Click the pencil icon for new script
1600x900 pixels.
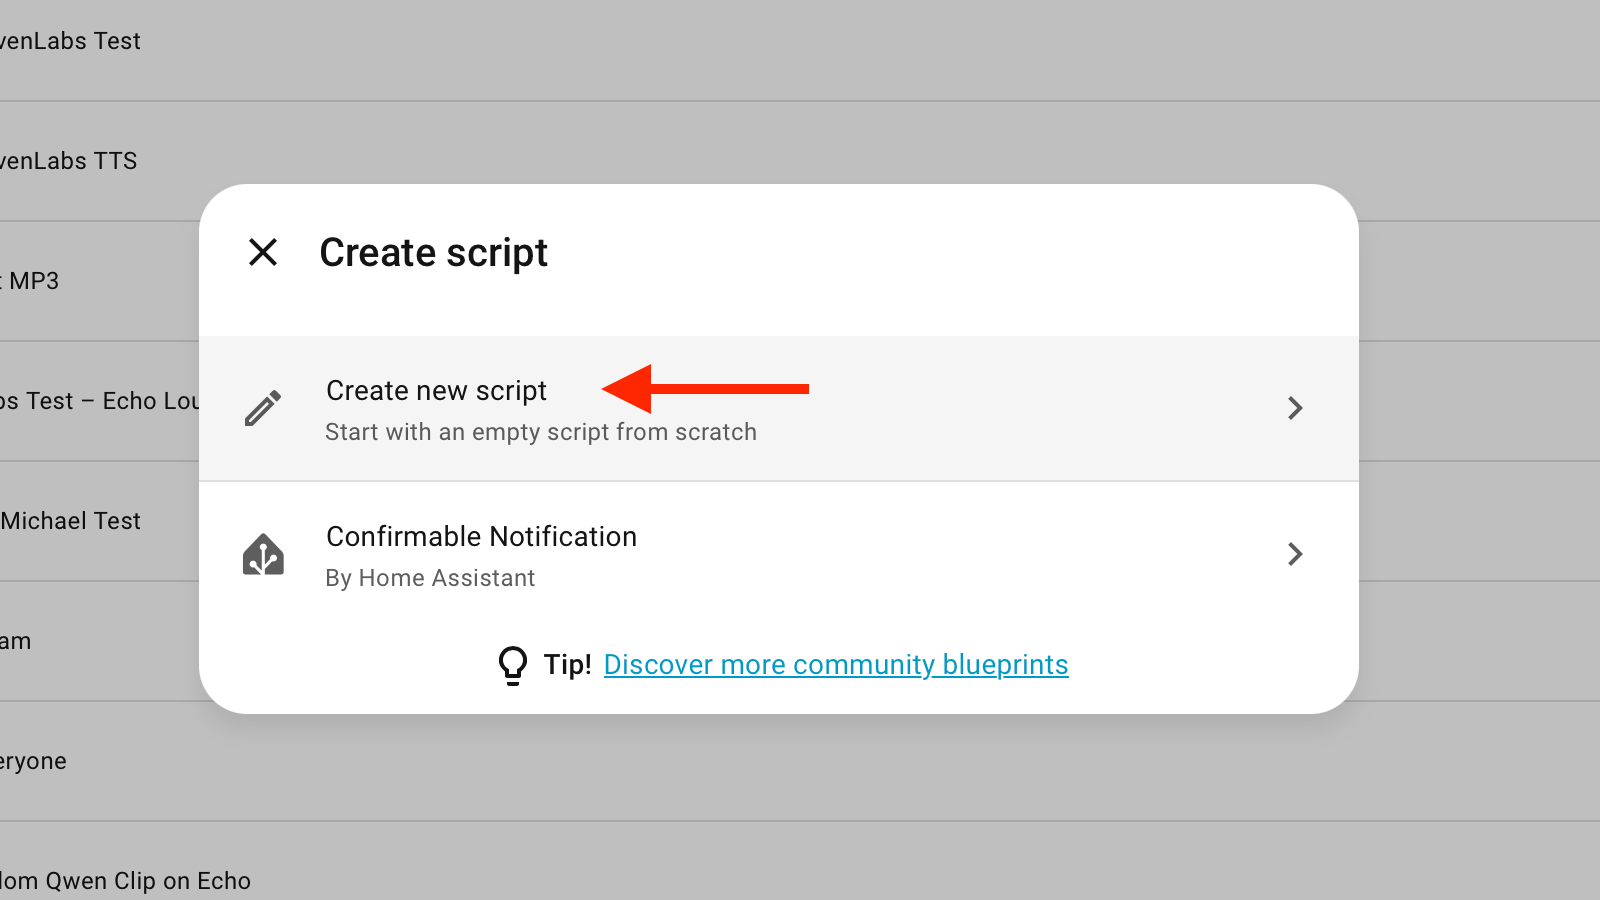point(263,408)
